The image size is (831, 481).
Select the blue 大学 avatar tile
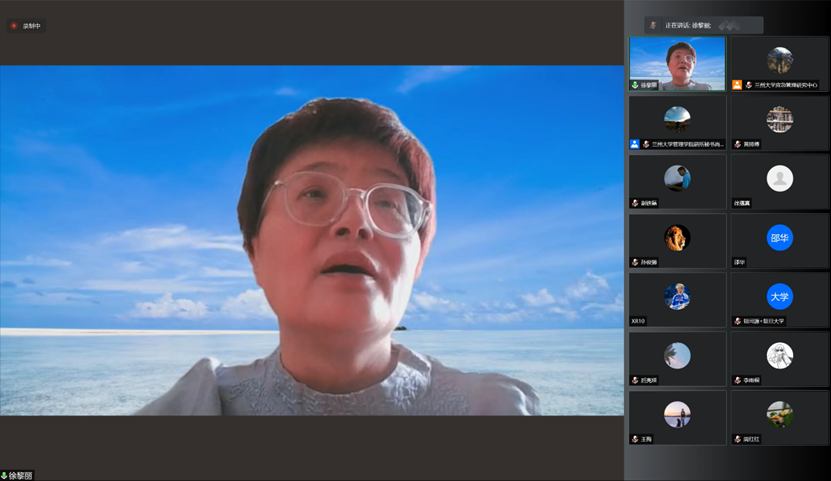click(x=779, y=296)
